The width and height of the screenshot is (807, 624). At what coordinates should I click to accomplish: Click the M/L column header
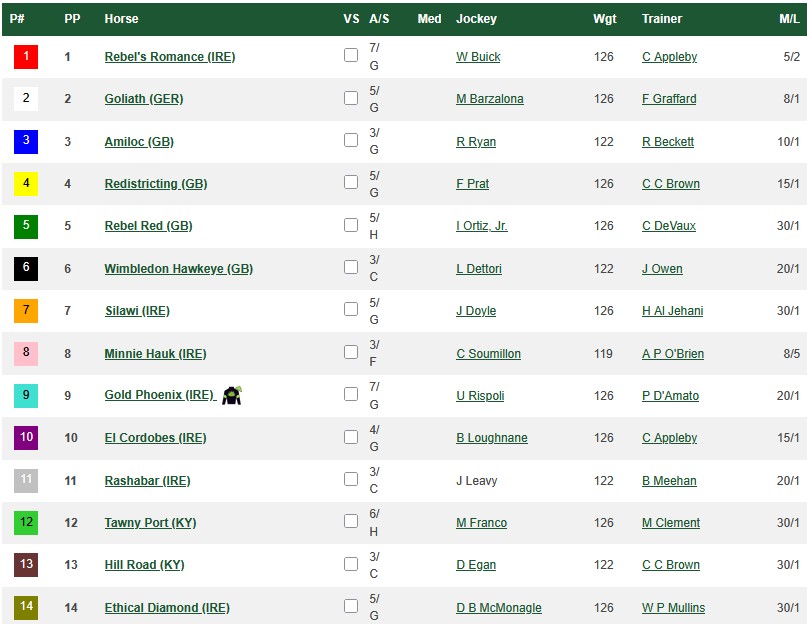789,19
